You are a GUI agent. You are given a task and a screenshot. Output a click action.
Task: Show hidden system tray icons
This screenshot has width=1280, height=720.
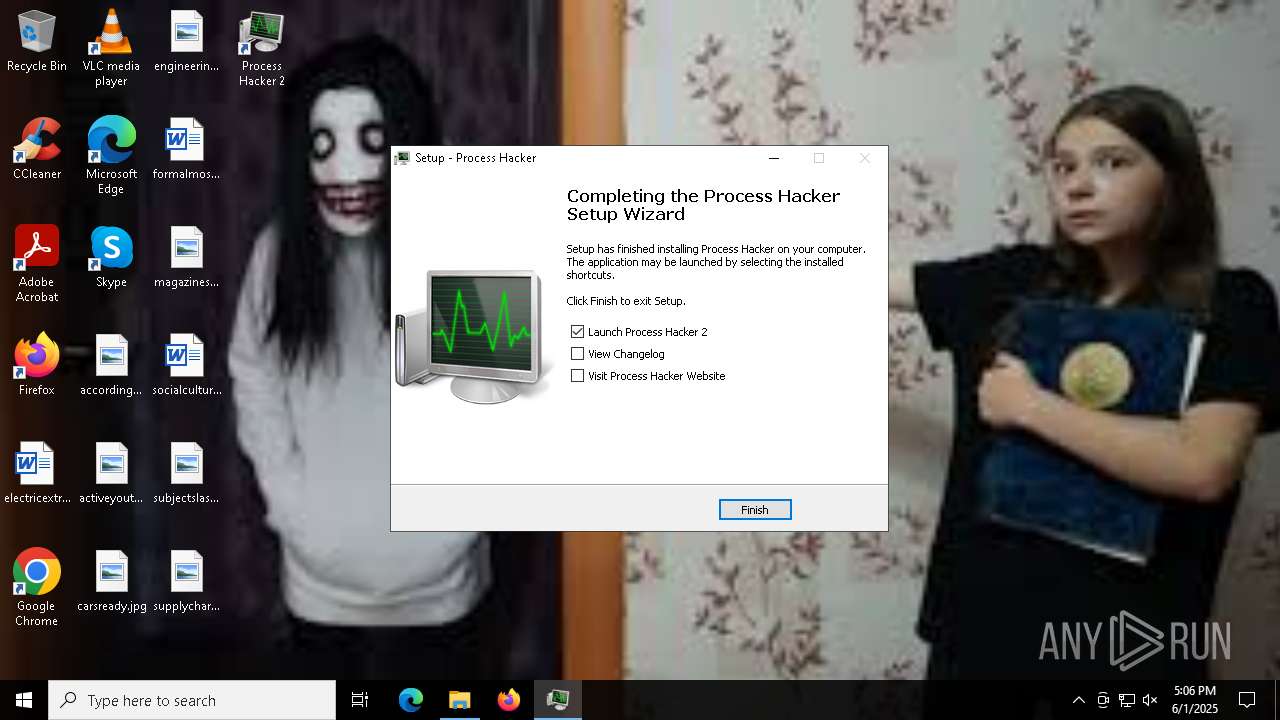[x=1078, y=700]
